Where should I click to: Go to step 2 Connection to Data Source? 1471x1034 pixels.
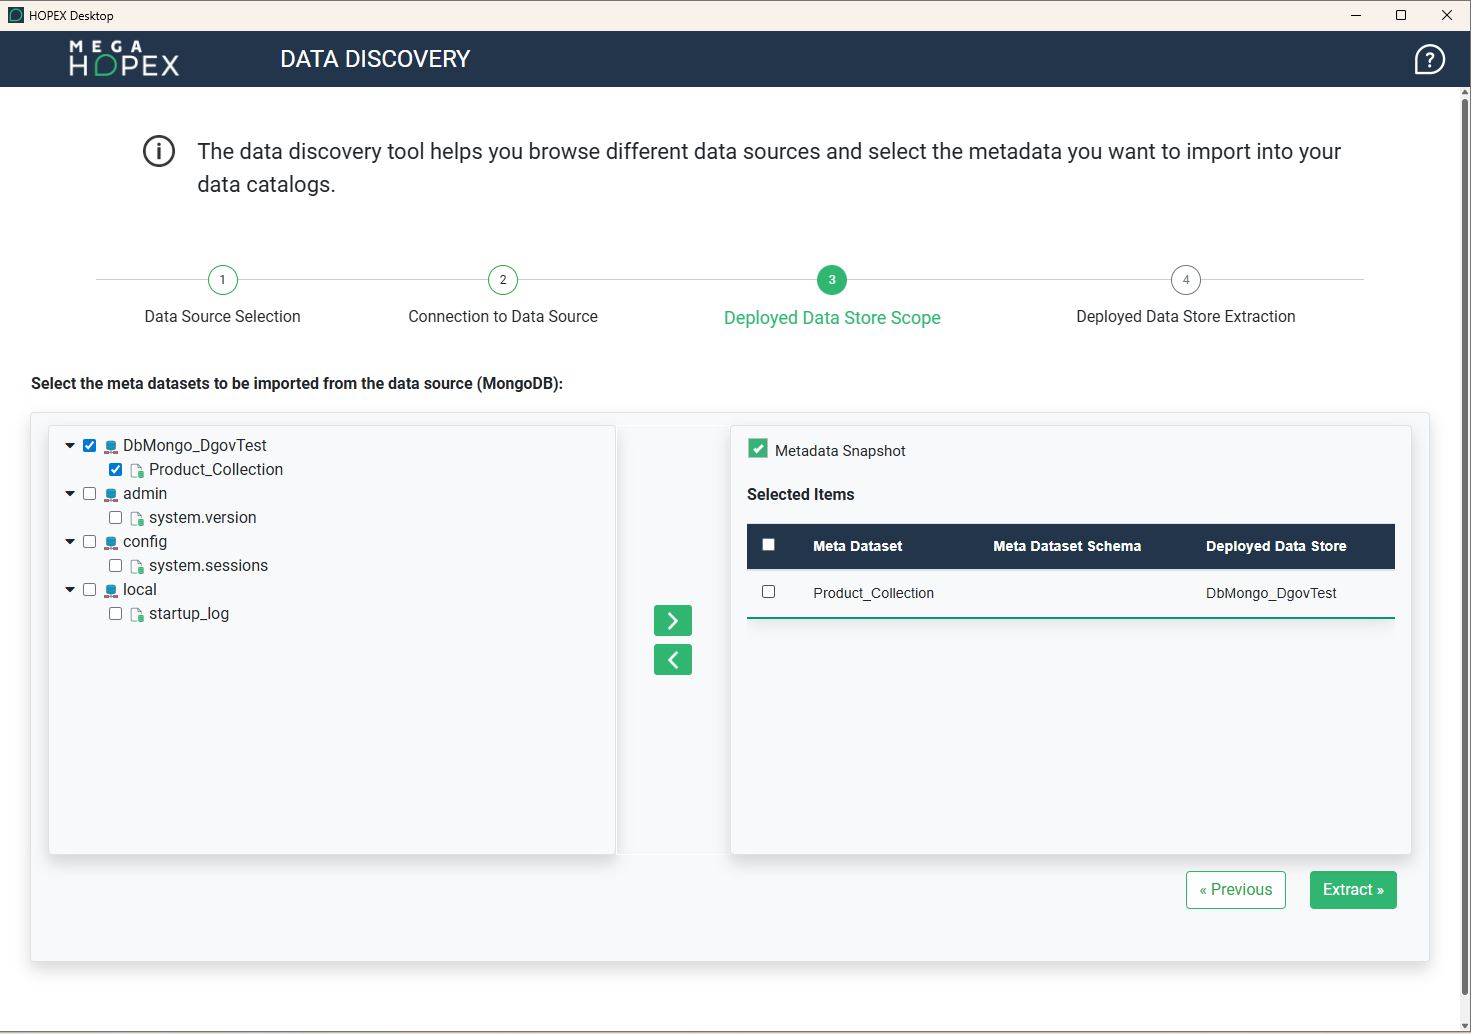click(x=502, y=280)
